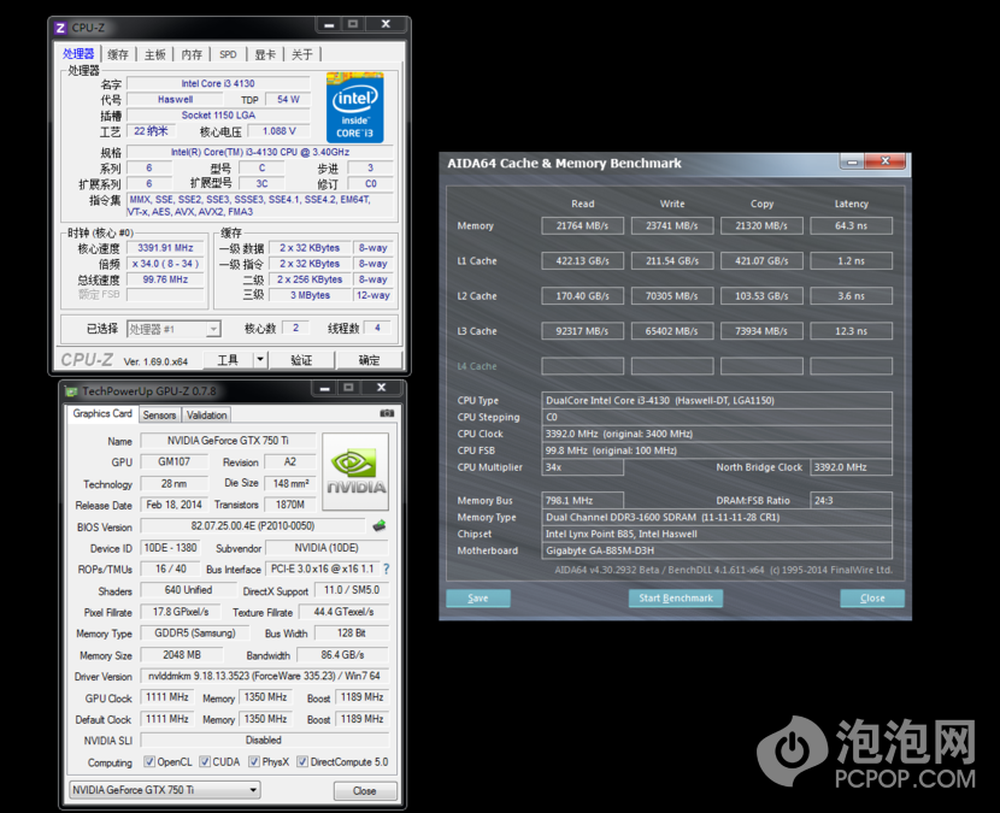Toggle the DirectCompute 5.0 checkbox
1000x813 pixels.
302,761
